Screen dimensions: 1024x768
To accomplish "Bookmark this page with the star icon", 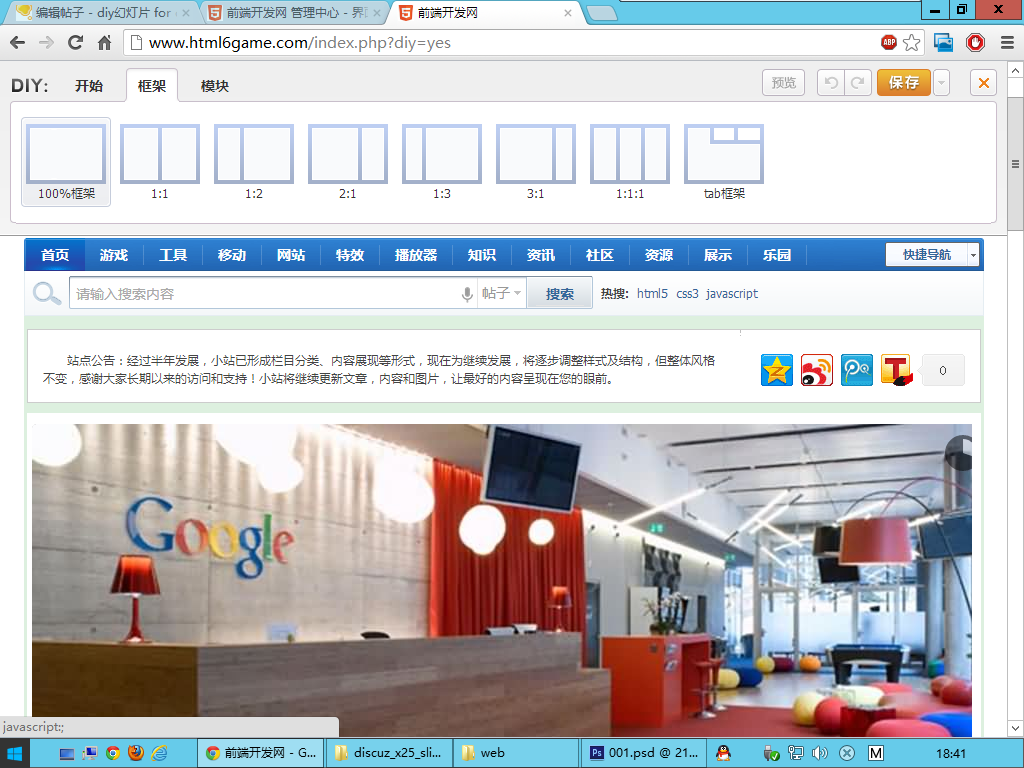I will pos(912,43).
